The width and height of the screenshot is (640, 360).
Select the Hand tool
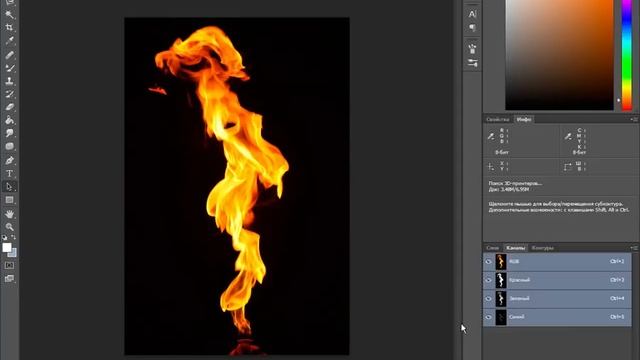(x=9, y=214)
